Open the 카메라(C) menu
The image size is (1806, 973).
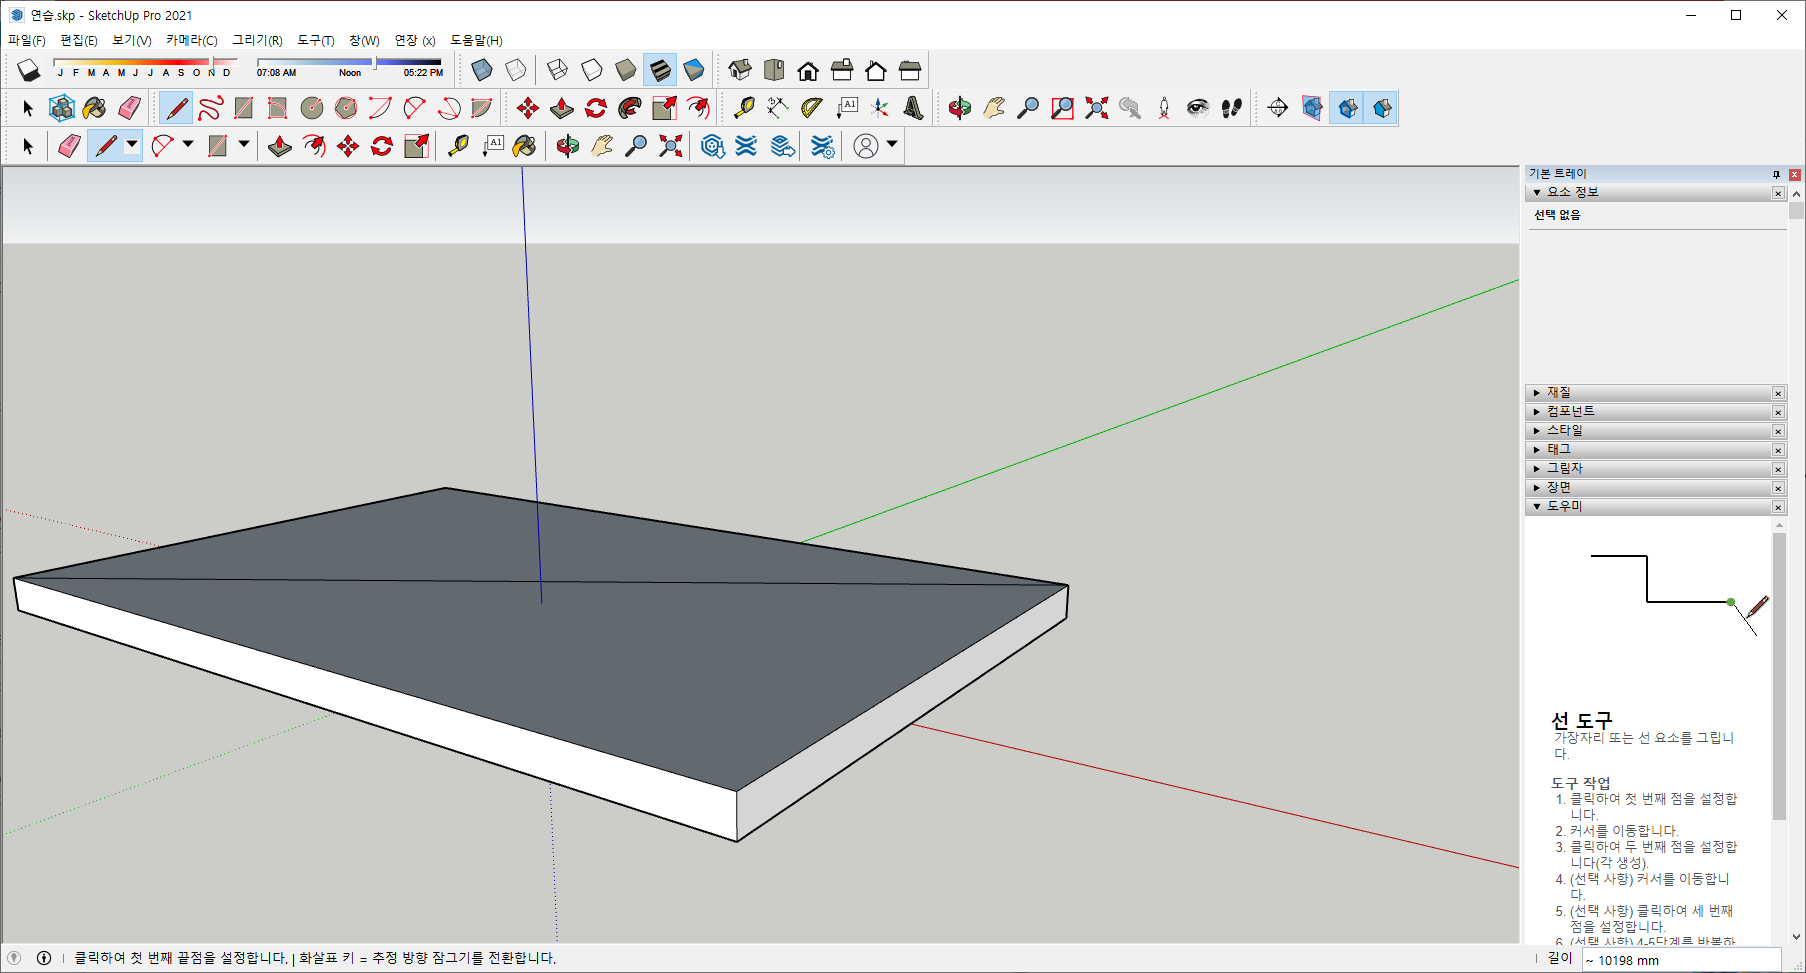coord(192,41)
